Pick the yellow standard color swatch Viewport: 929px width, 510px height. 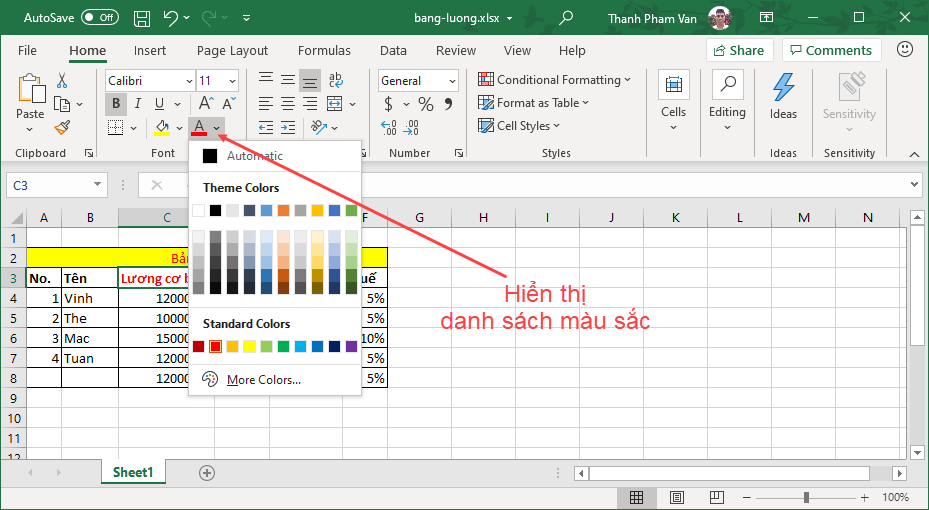[x=249, y=346]
